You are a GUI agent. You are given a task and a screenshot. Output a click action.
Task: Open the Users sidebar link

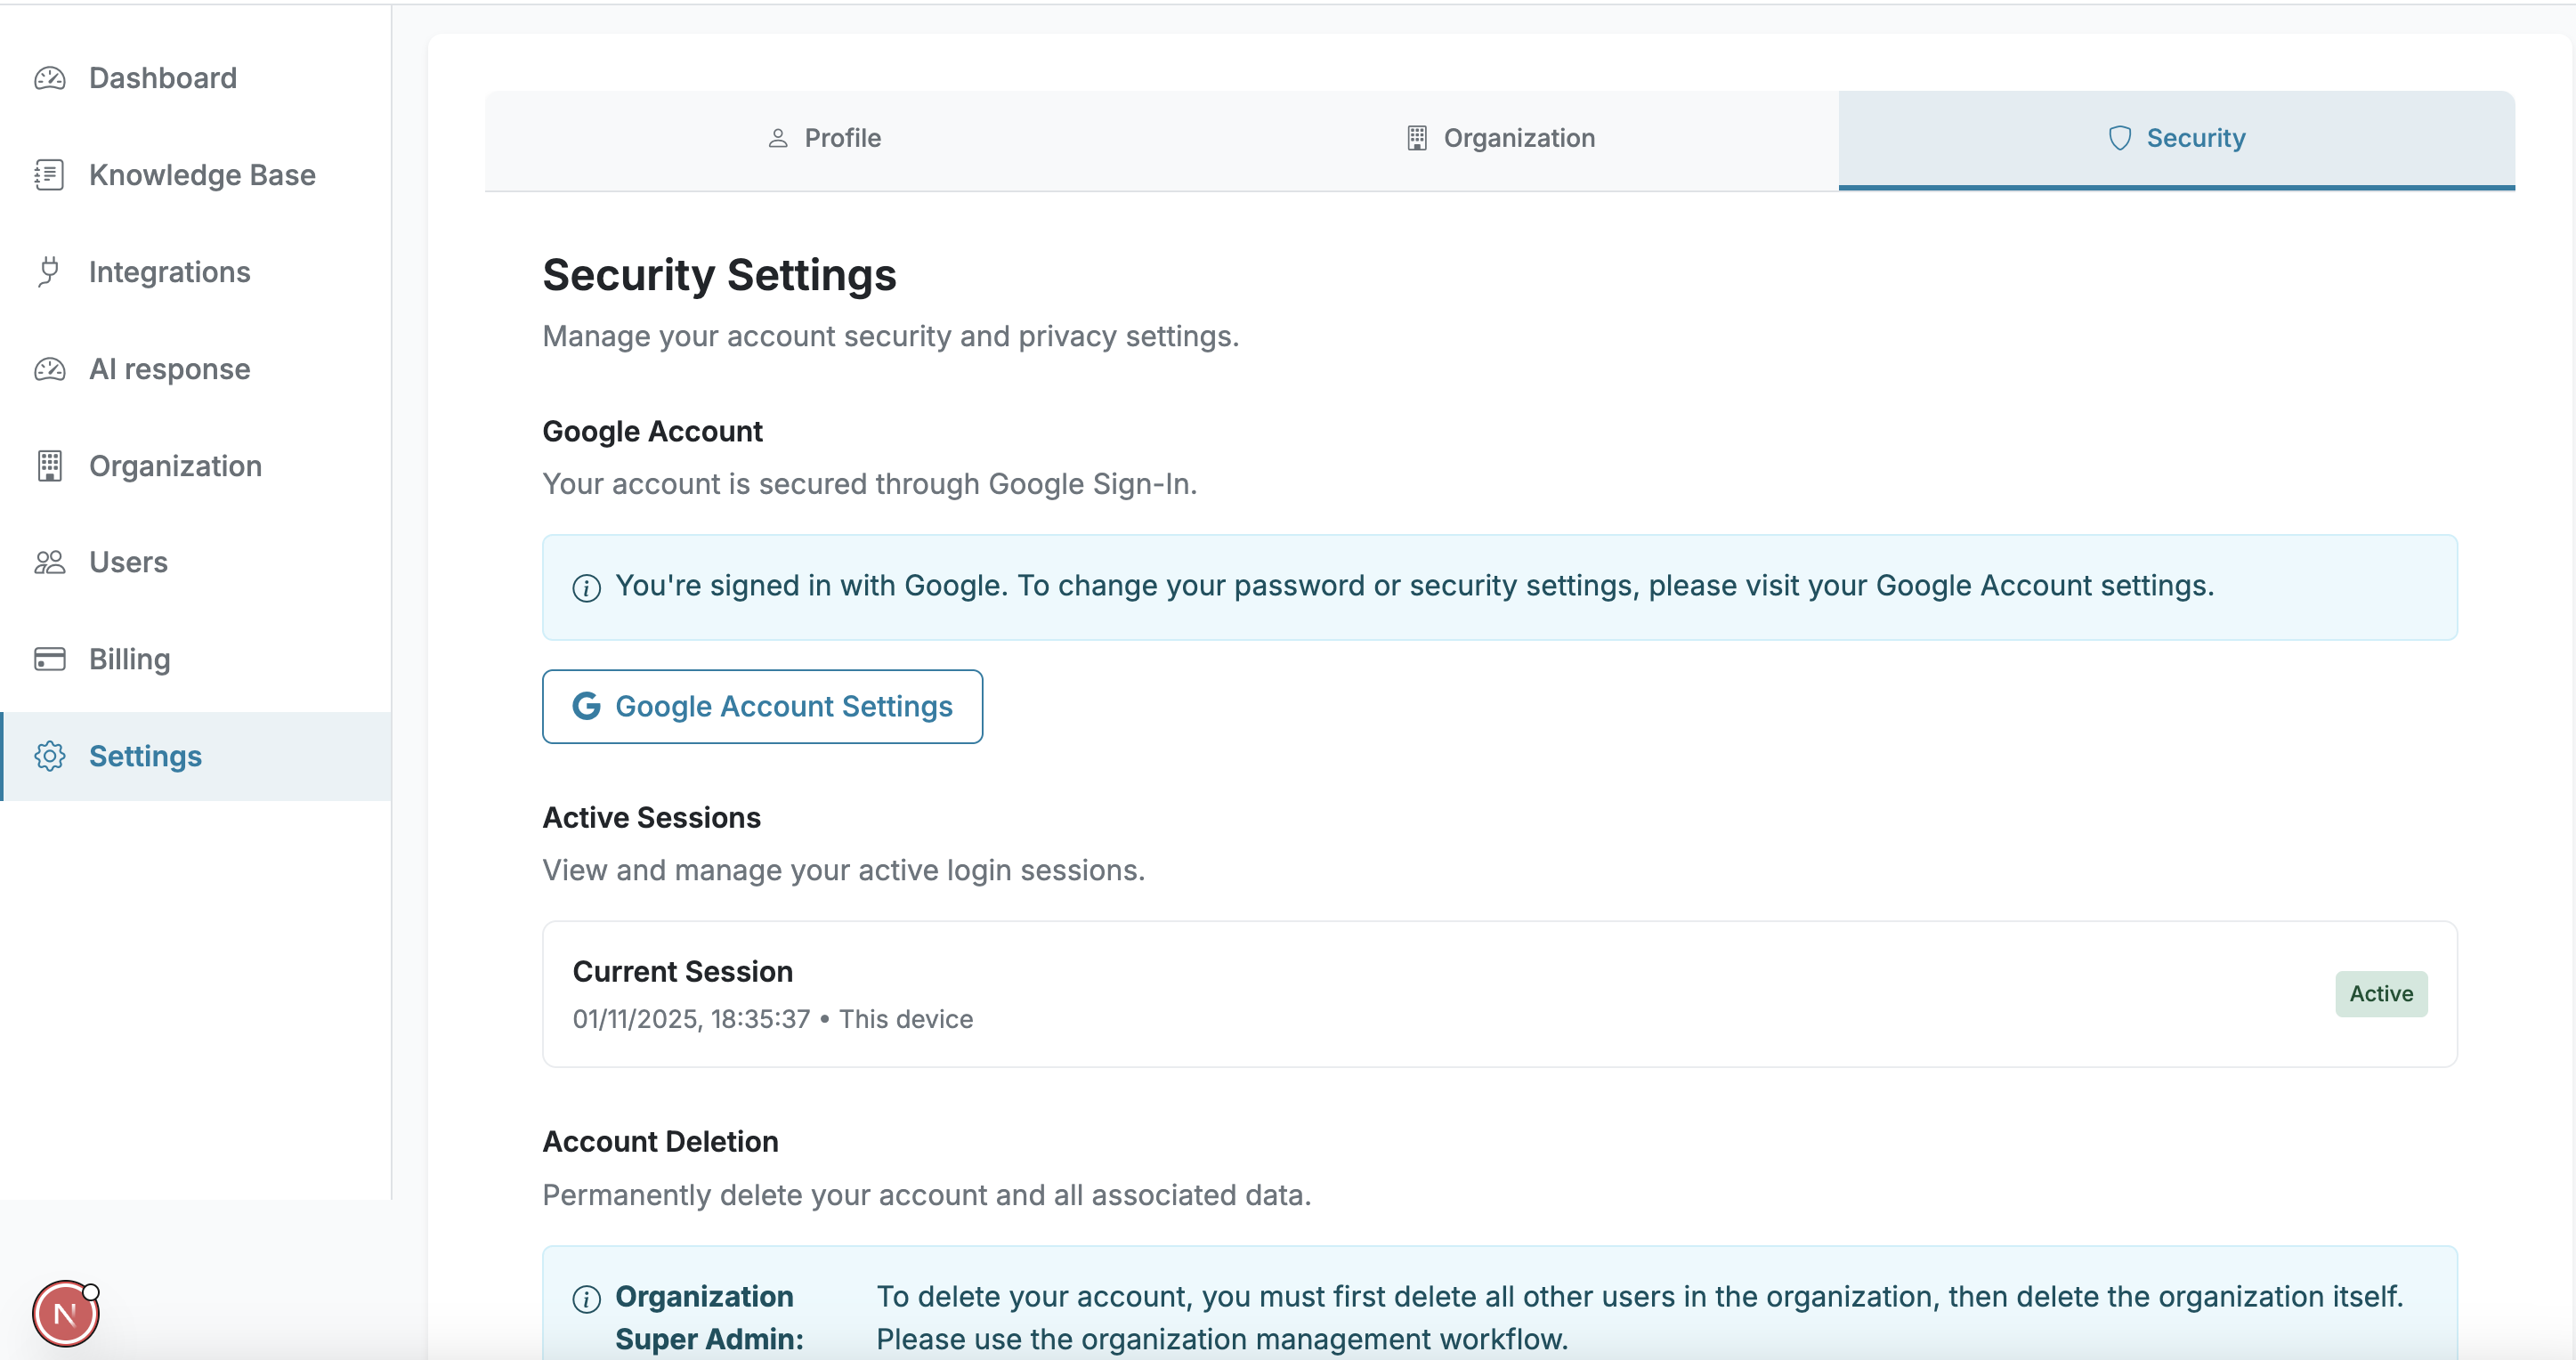(128, 562)
